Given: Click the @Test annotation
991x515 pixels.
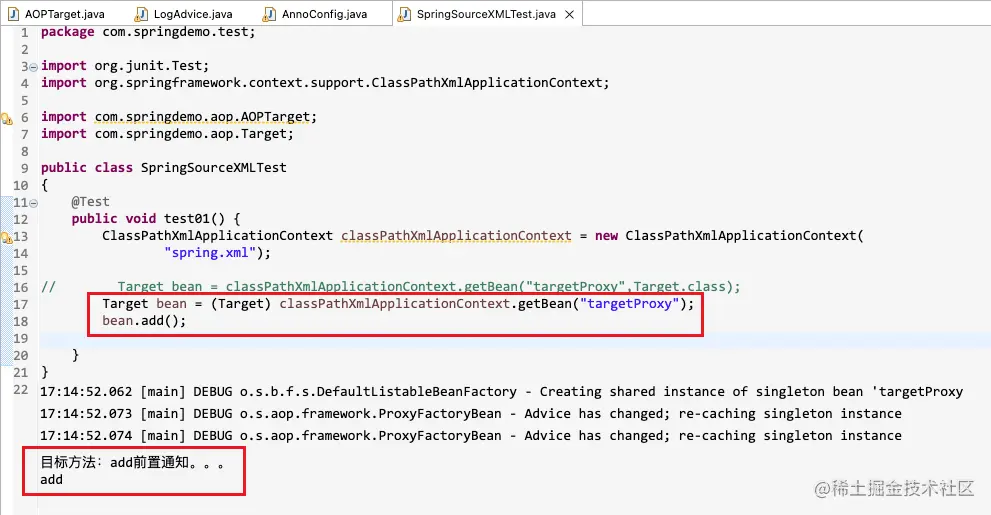Looking at the screenshot, I should click(90, 202).
